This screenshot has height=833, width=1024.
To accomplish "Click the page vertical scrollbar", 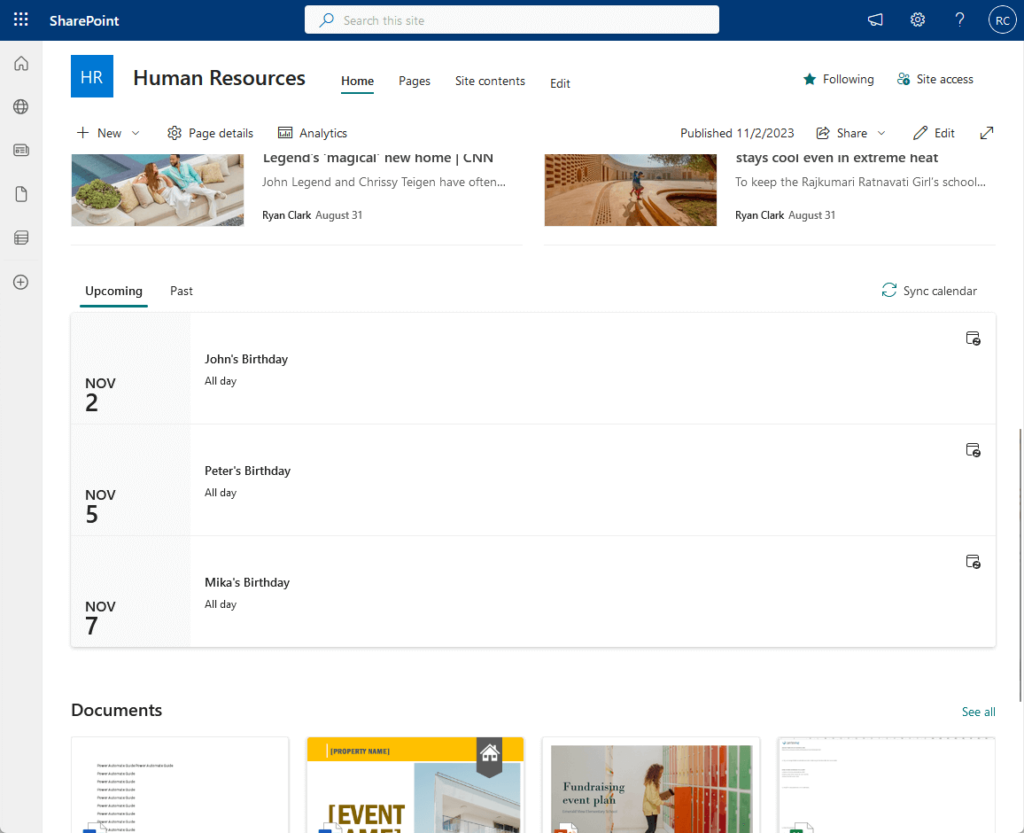I will 1021,565.
